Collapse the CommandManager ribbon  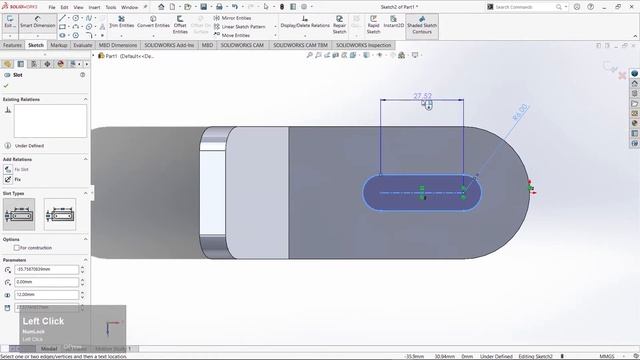coord(635,36)
